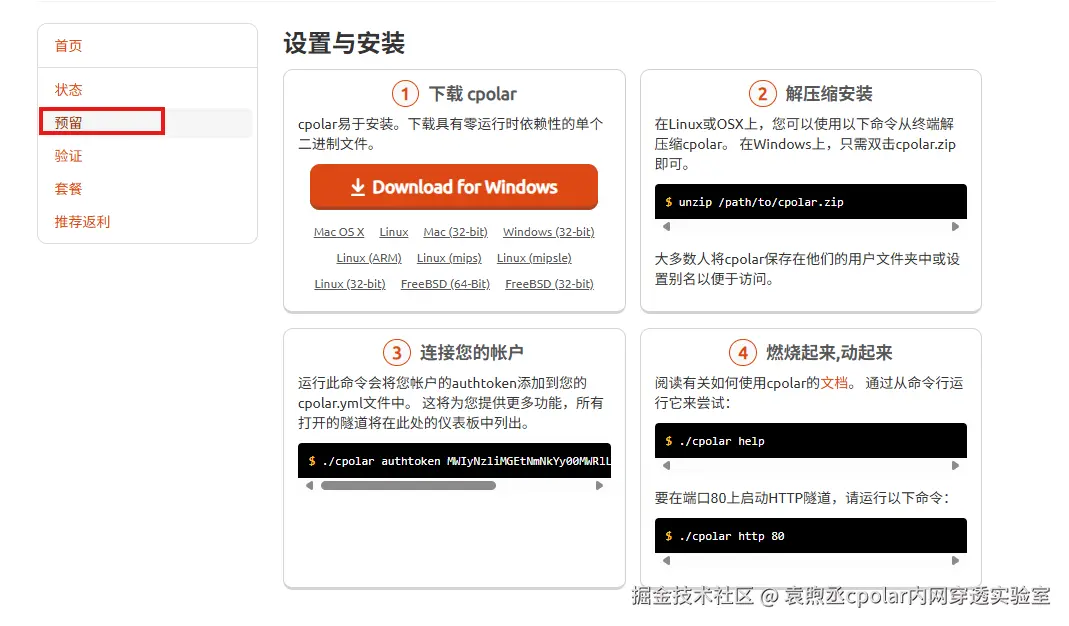Open the Linux (mips) download link
This screenshot has height=626, width=1069.
pyautogui.click(x=449, y=258)
